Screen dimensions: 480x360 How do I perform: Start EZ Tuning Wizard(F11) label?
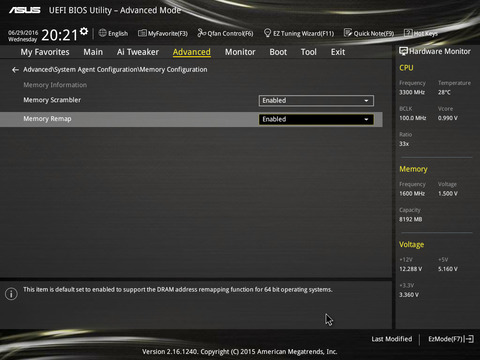303,33
